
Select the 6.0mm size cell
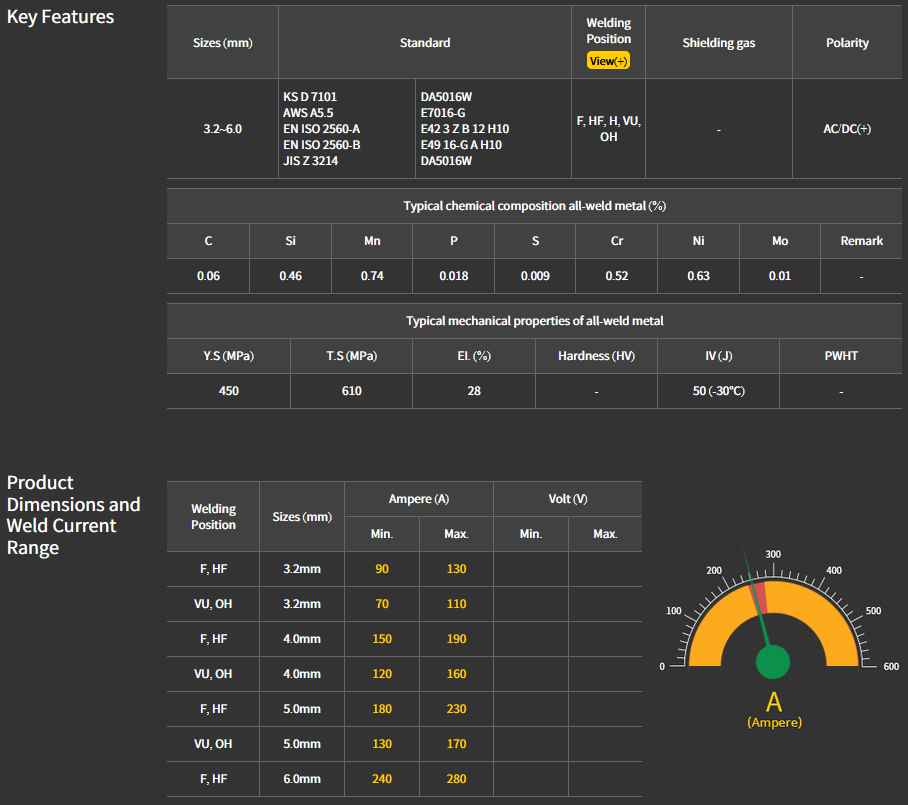click(301, 779)
